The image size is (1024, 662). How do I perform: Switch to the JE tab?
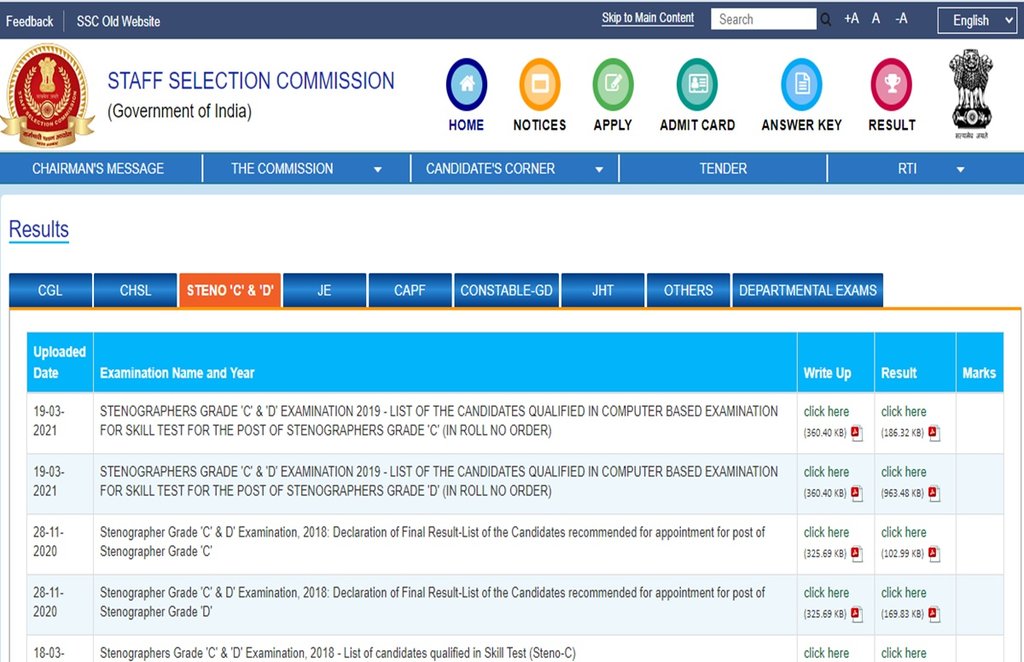pyautogui.click(x=325, y=290)
